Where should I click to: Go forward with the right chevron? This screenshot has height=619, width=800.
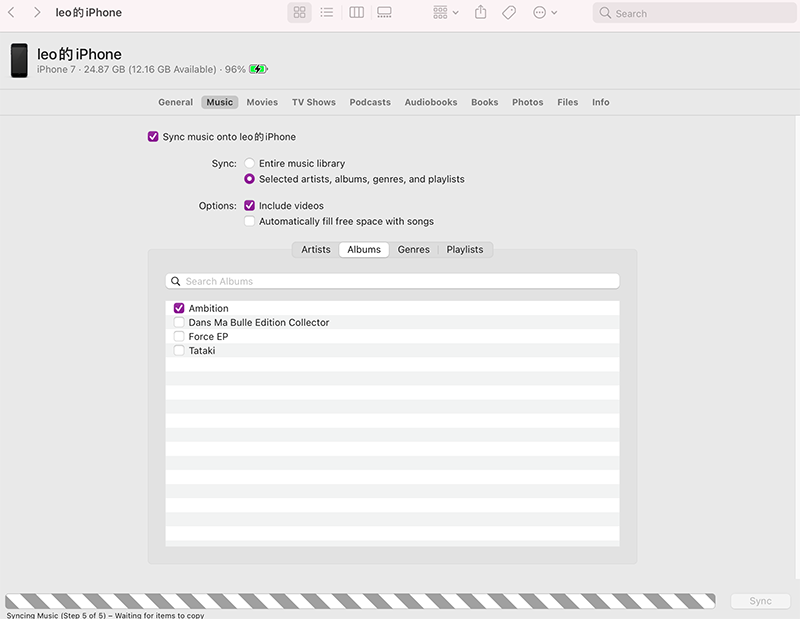(x=37, y=13)
